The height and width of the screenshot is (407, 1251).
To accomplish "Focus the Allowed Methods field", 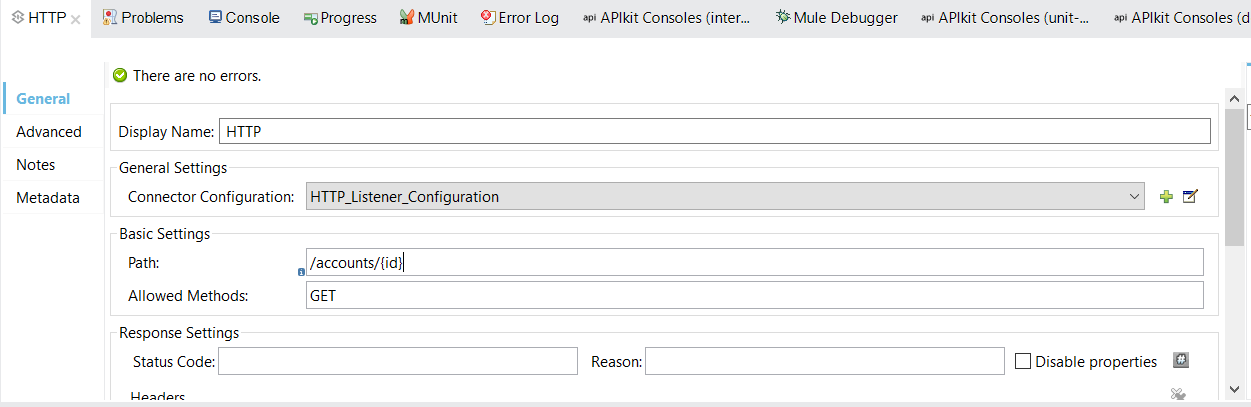I will coord(754,296).
